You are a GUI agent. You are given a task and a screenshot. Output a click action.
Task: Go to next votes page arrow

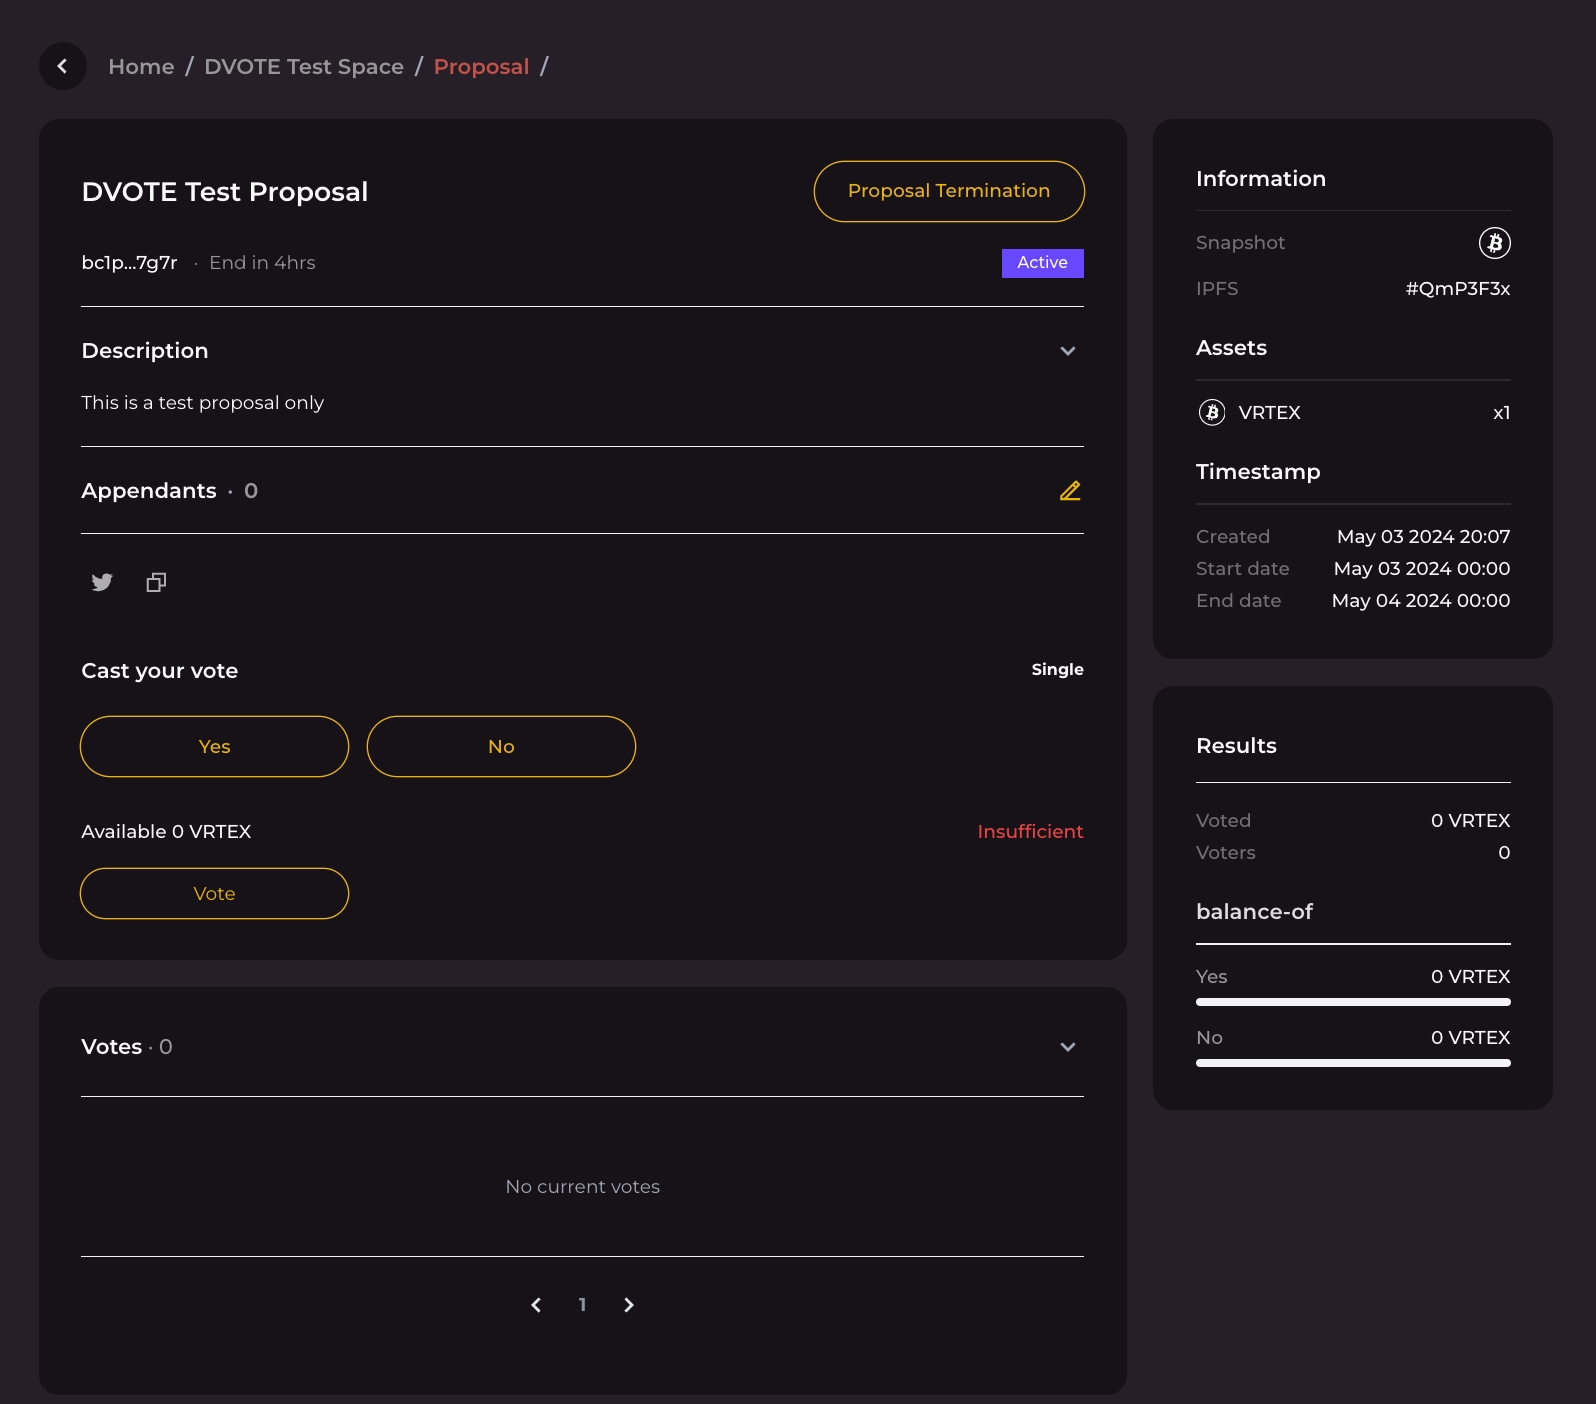coord(629,1305)
